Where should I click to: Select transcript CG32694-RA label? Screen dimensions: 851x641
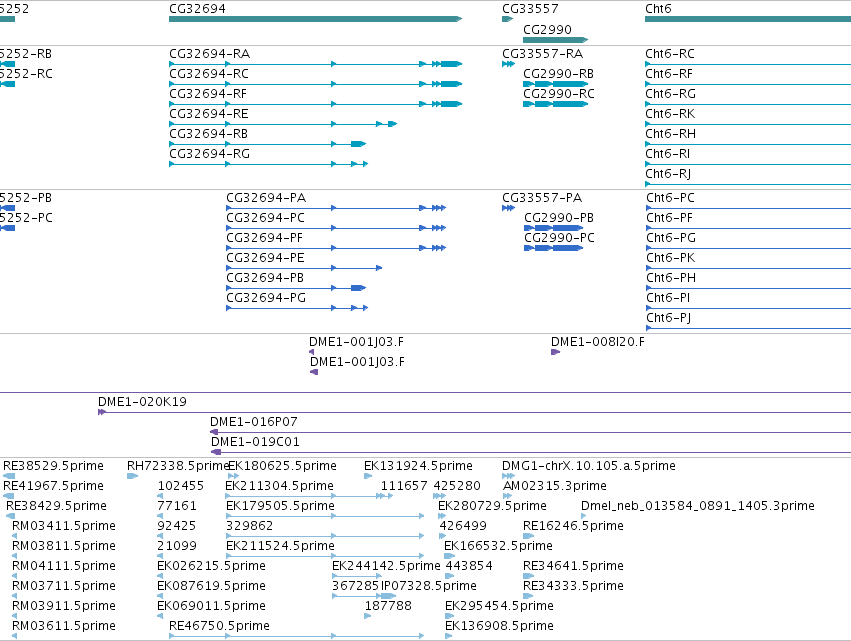[209, 54]
